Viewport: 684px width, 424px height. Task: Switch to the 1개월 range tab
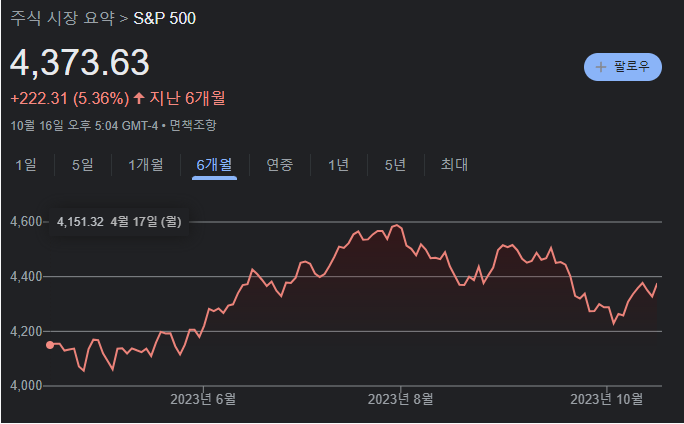146,165
